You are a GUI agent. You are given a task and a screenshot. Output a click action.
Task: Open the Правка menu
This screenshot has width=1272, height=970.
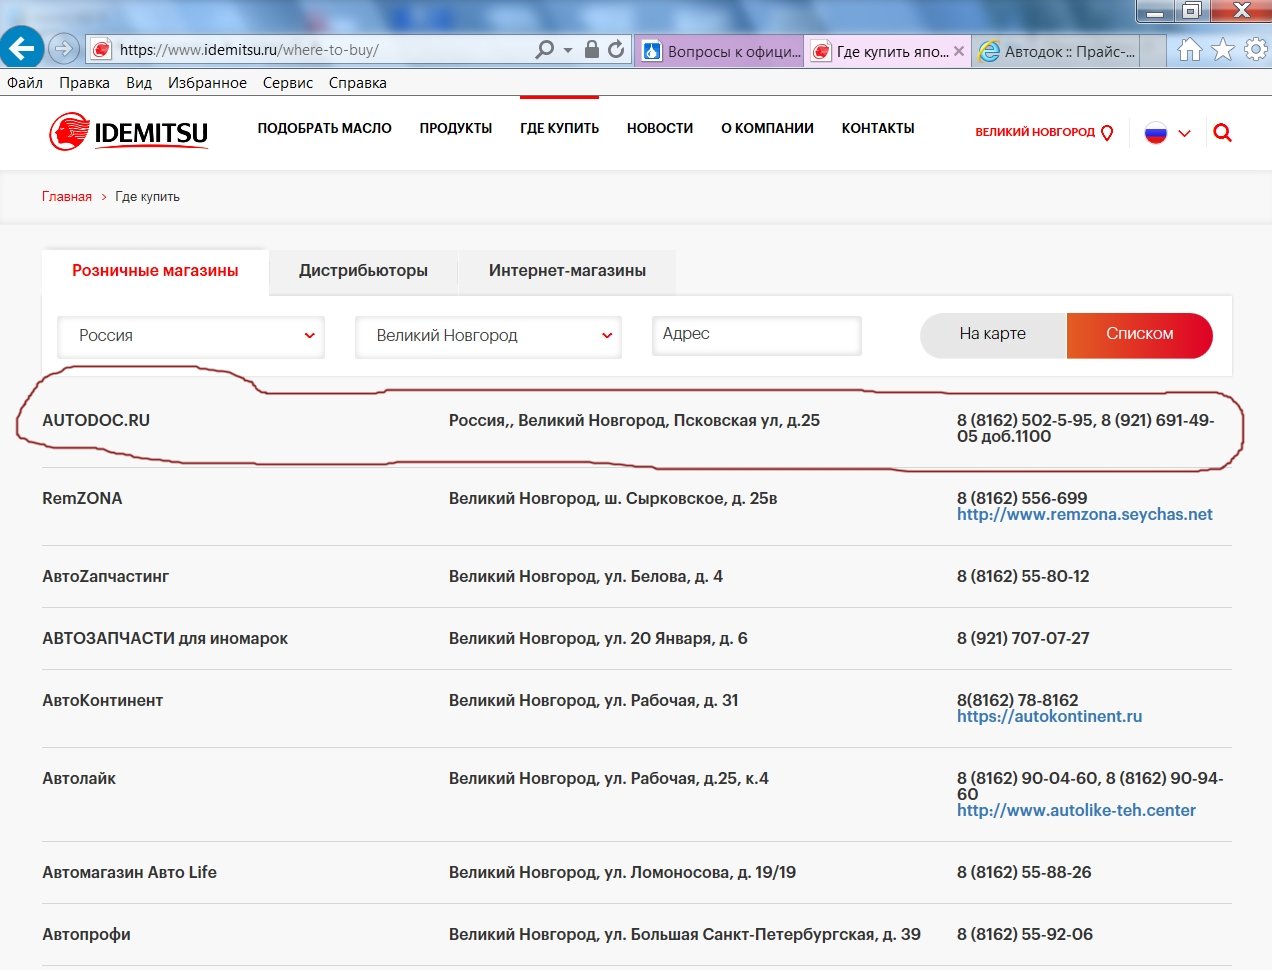coord(84,83)
